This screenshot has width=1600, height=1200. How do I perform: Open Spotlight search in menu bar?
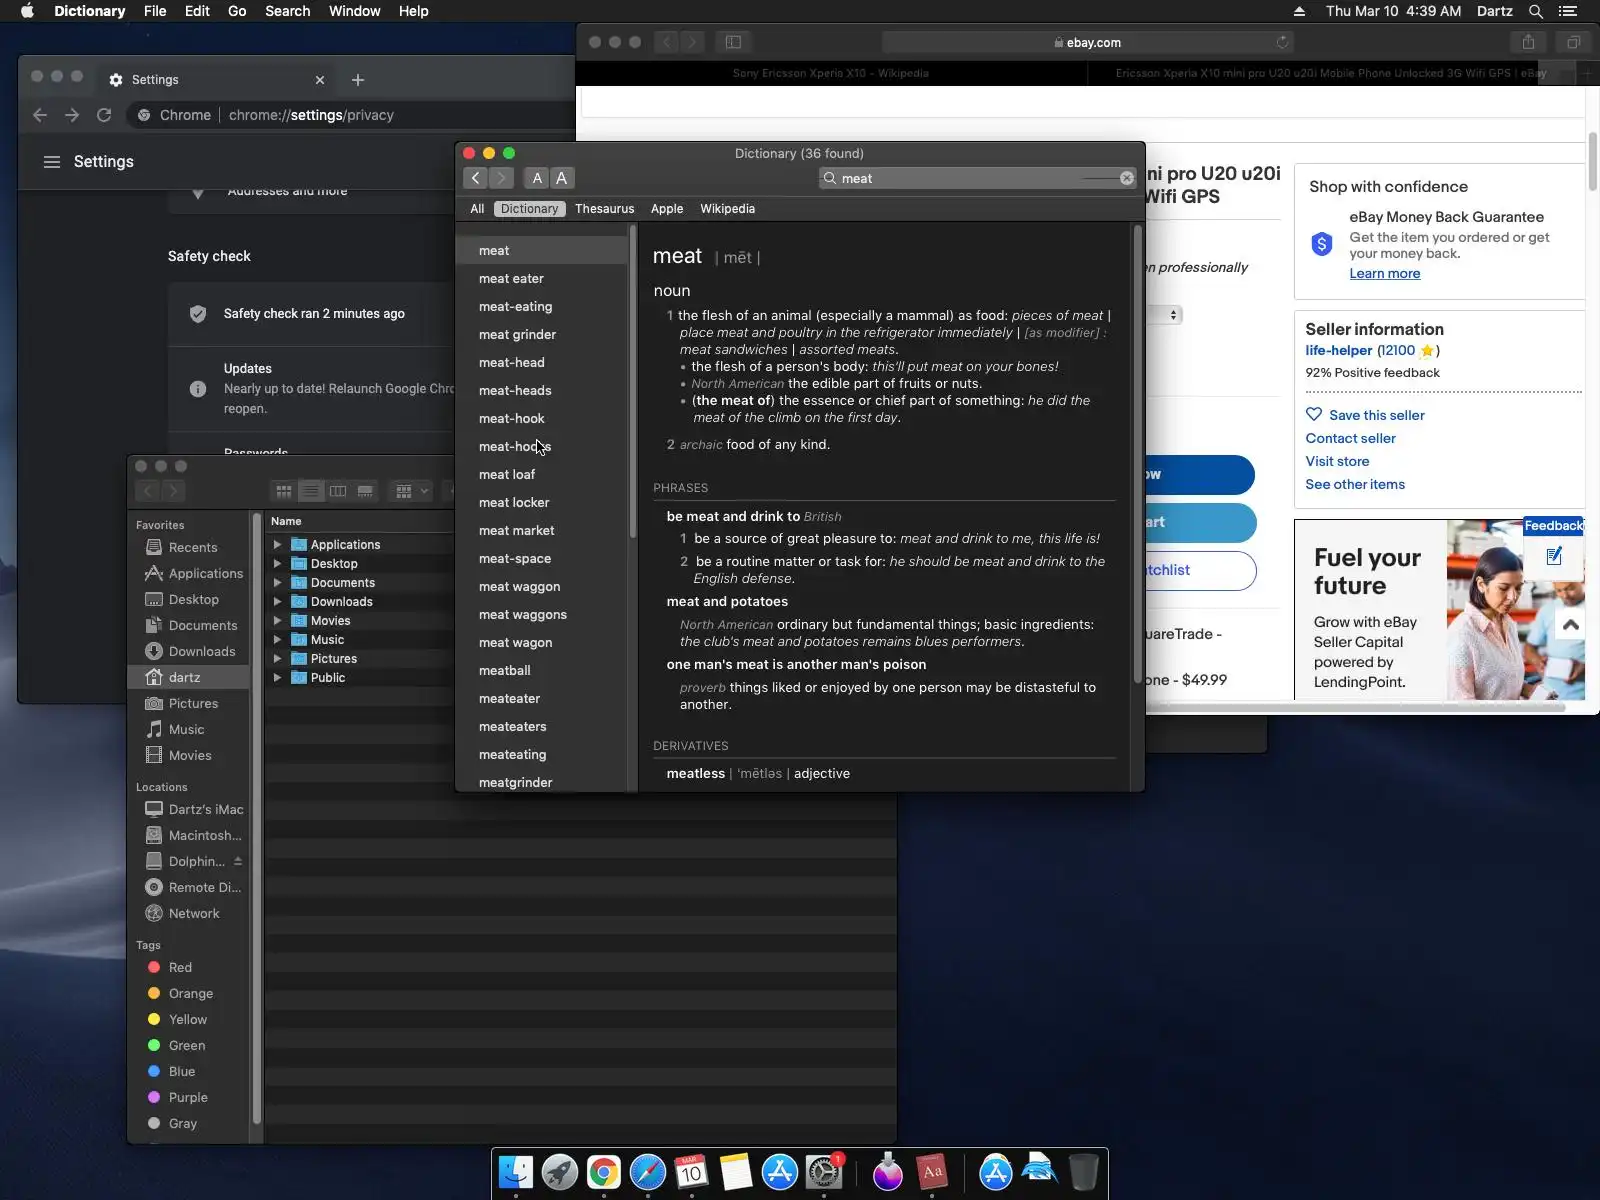[x=1536, y=11]
